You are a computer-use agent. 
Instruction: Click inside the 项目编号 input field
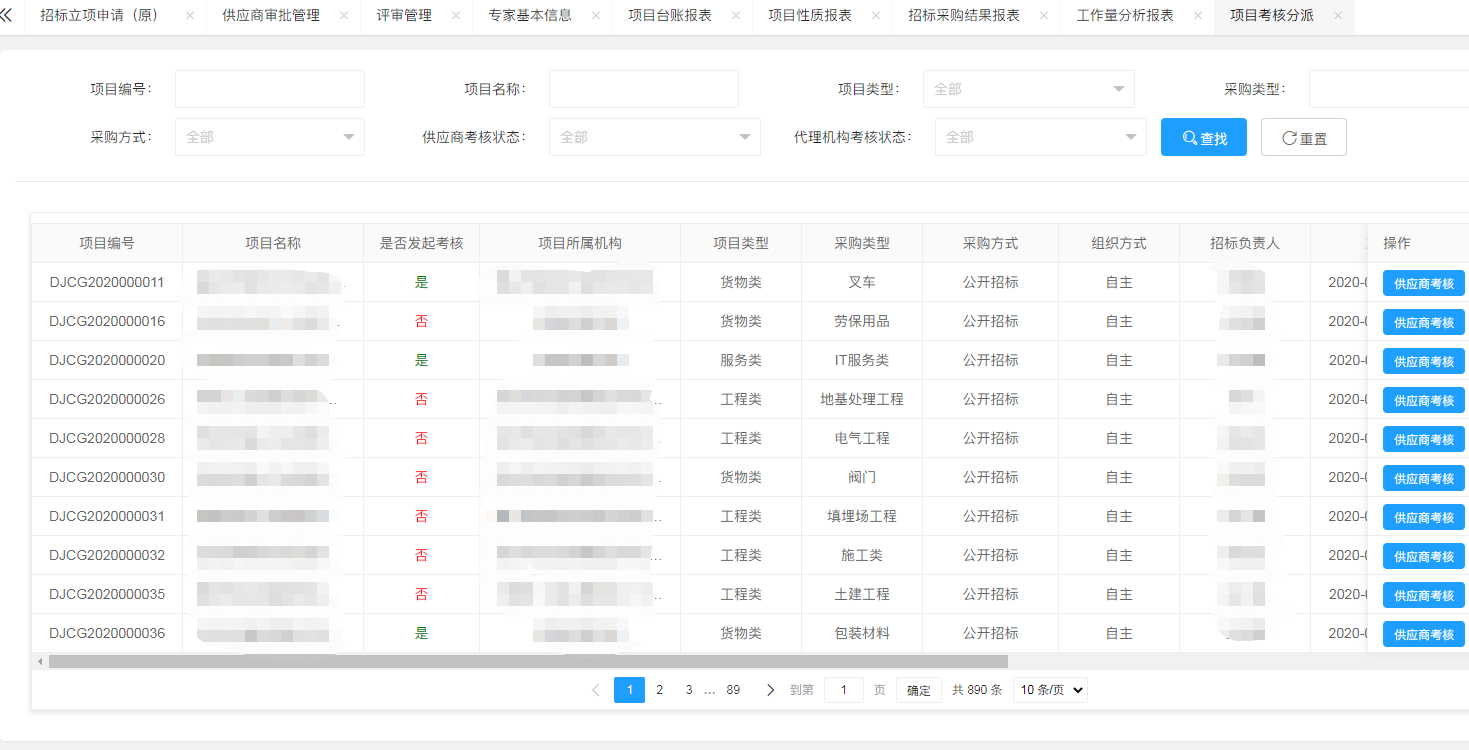click(268, 88)
